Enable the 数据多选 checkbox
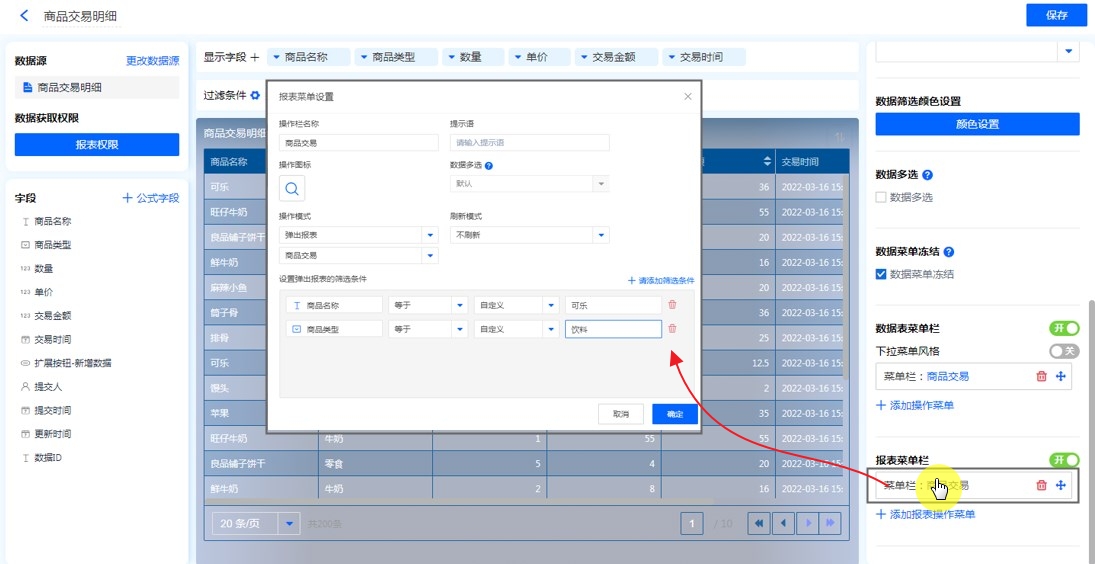1095x564 pixels. (x=881, y=198)
